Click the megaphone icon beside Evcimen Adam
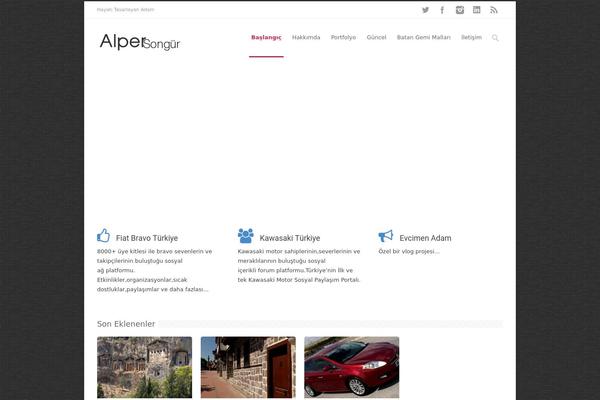Viewport: 600px width, 400px height. coord(385,235)
